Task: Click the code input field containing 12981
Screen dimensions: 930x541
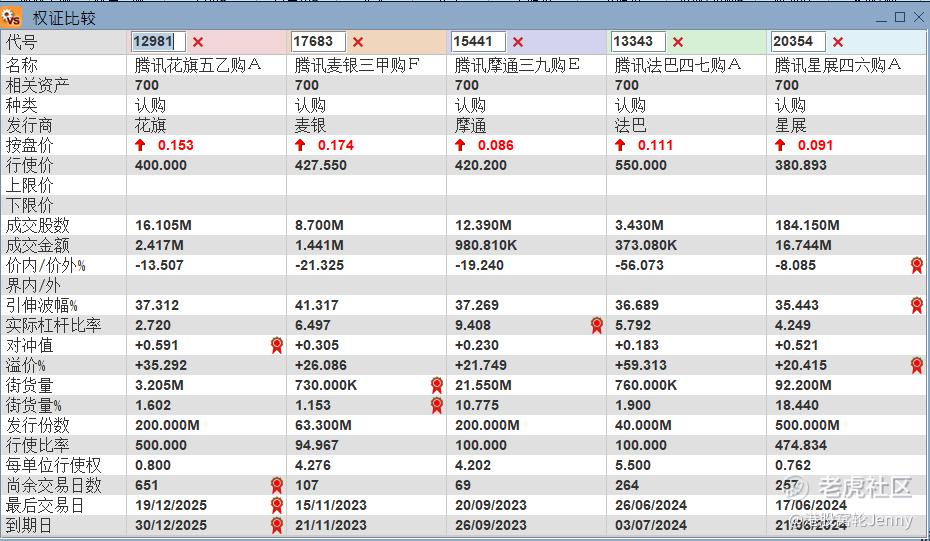Action: pyautogui.click(x=158, y=42)
